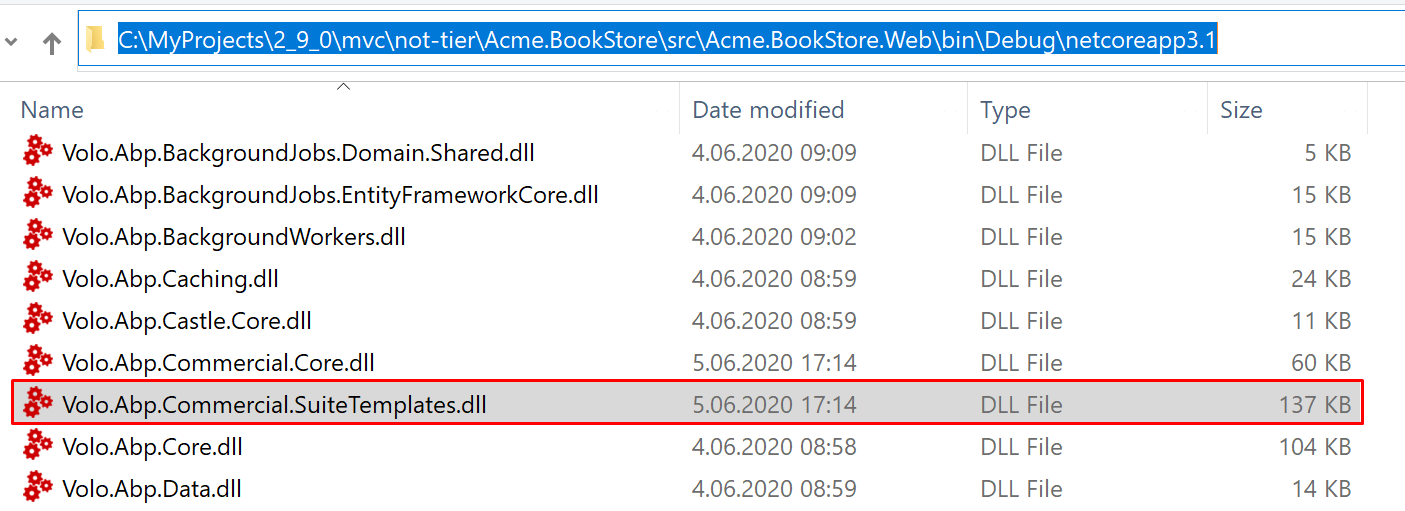
Task: Click the Volo.Abp.Caching.dll file icon
Action: click(38, 278)
